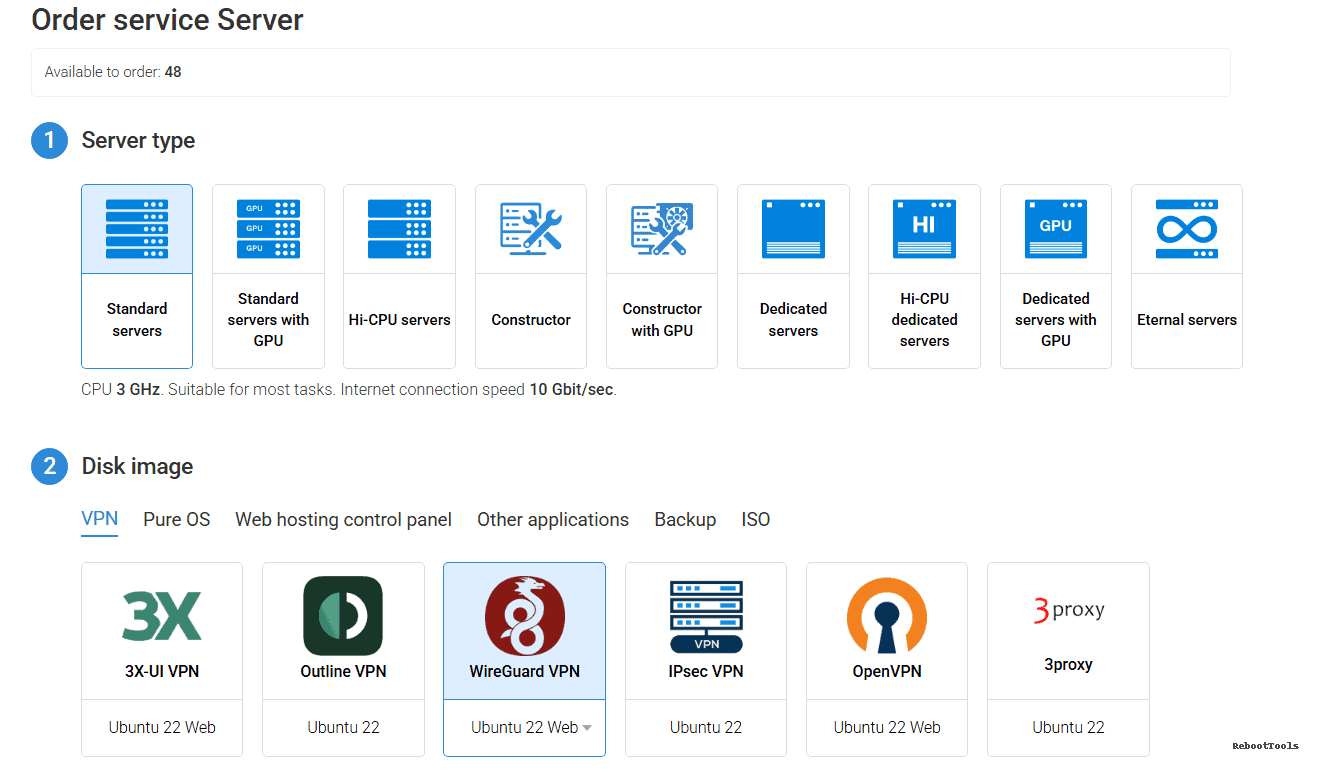
Task: Select the Standard servers icon
Action: point(137,228)
